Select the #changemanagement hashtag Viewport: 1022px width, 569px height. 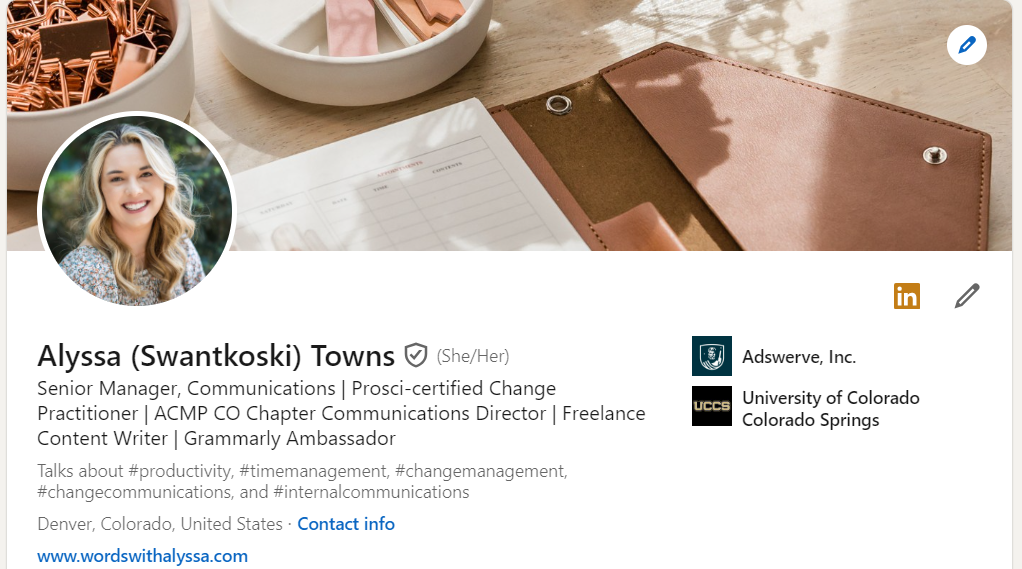pos(480,471)
